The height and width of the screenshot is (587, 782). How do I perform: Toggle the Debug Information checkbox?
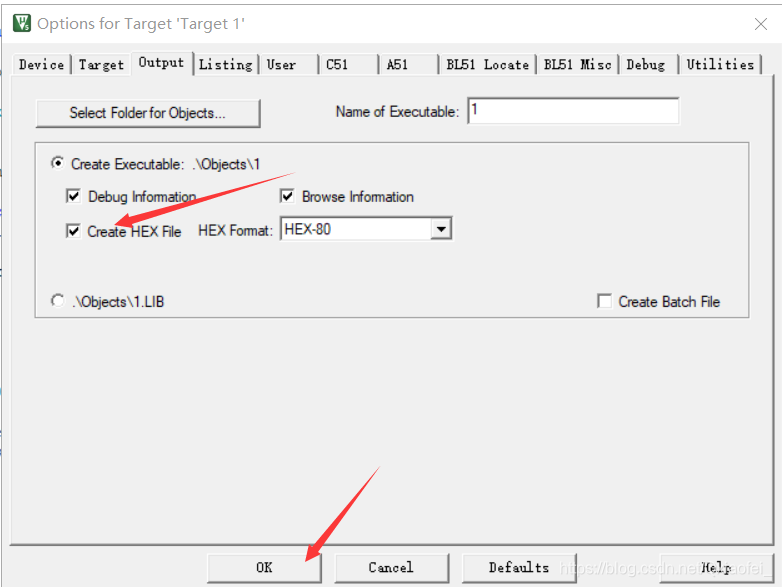[73, 196]
